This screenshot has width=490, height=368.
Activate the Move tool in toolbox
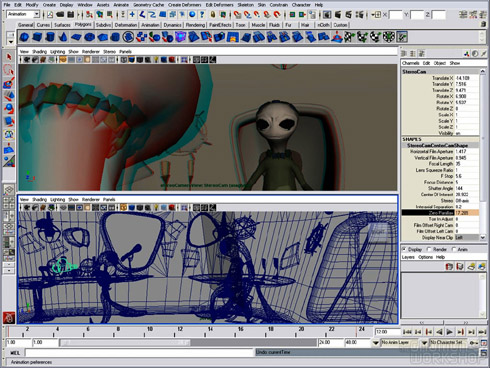[9, 96]
